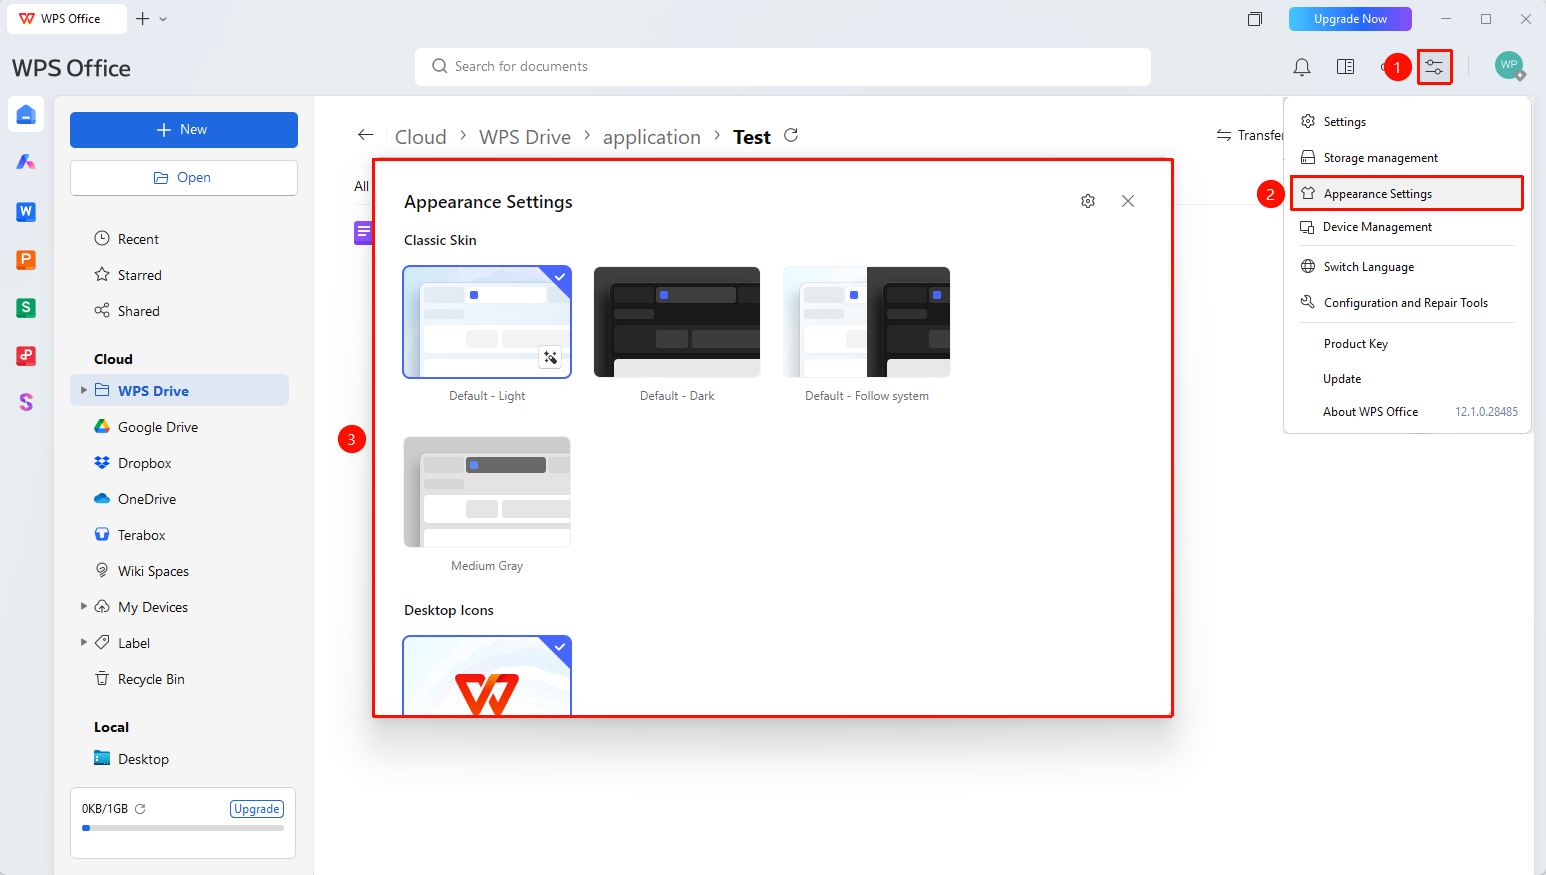Open the notifications bell
This screenshot has height=875, width=1546.
click(1301, 67)
